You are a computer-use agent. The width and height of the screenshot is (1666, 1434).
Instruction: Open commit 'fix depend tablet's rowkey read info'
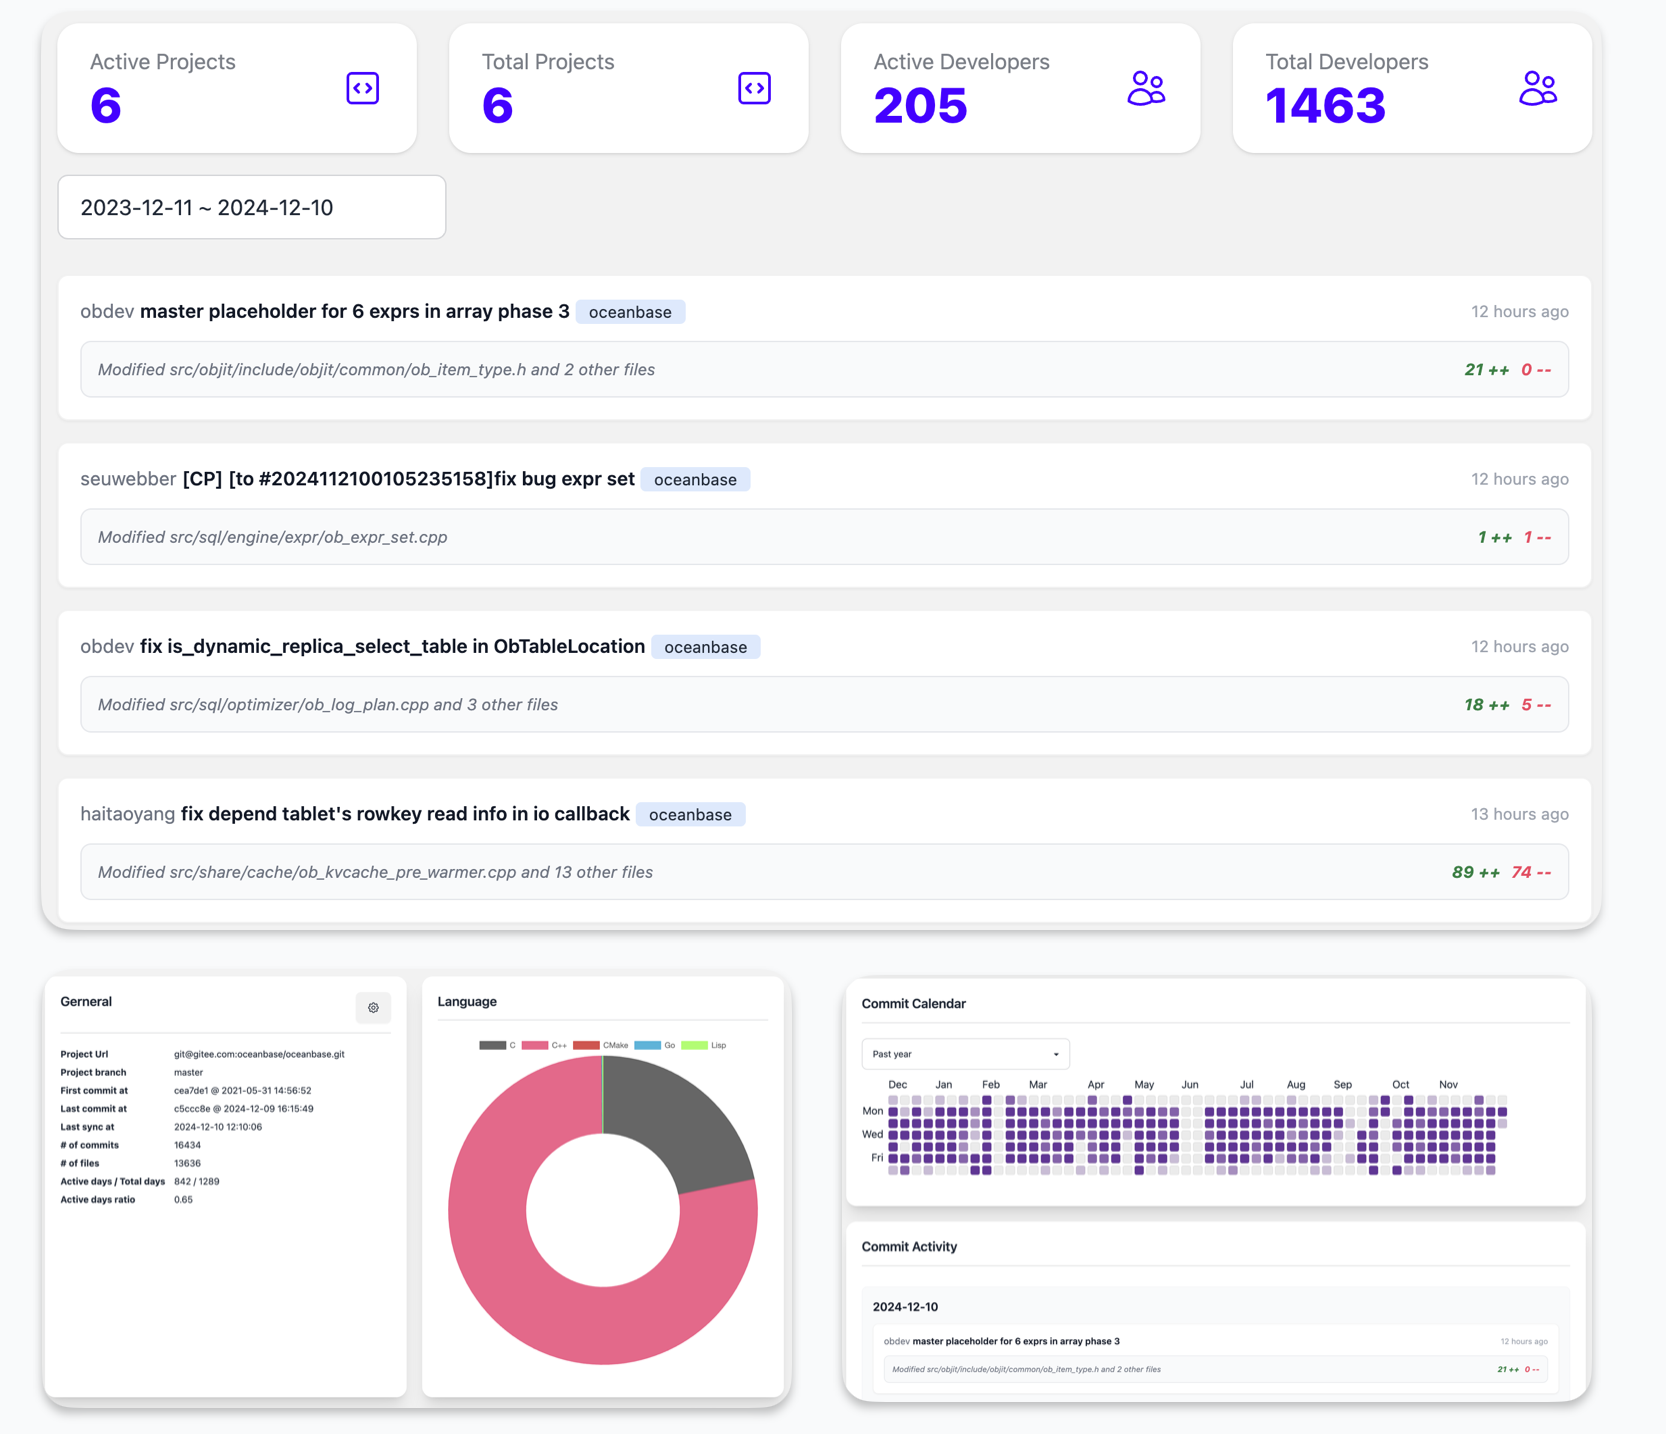pos(405,814)
